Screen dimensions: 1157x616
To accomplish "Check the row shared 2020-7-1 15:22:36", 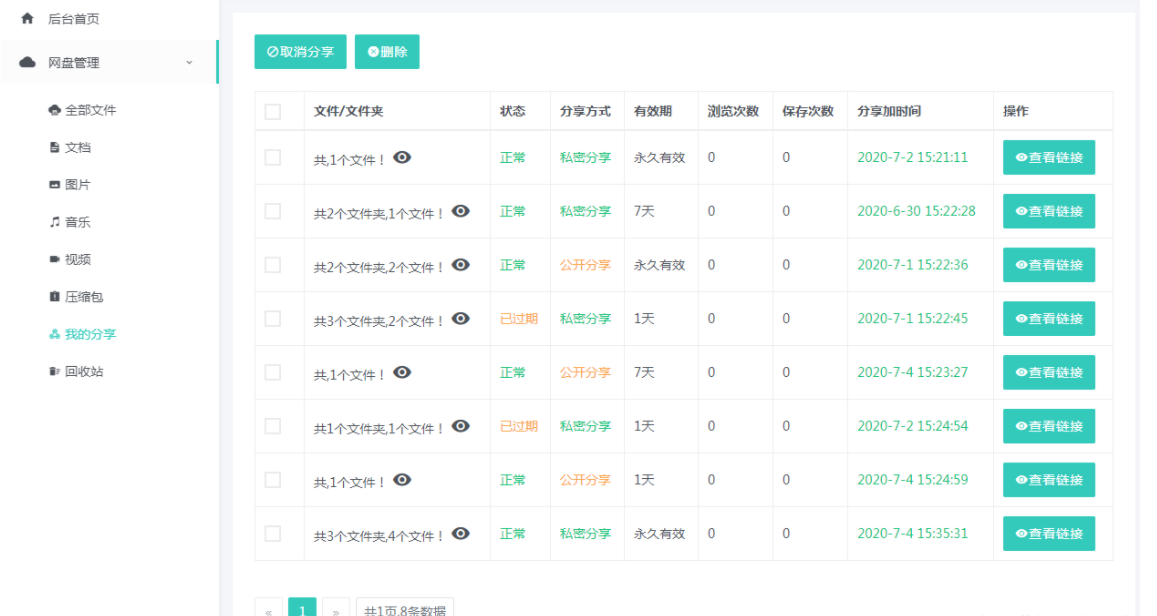I will 273,265.
